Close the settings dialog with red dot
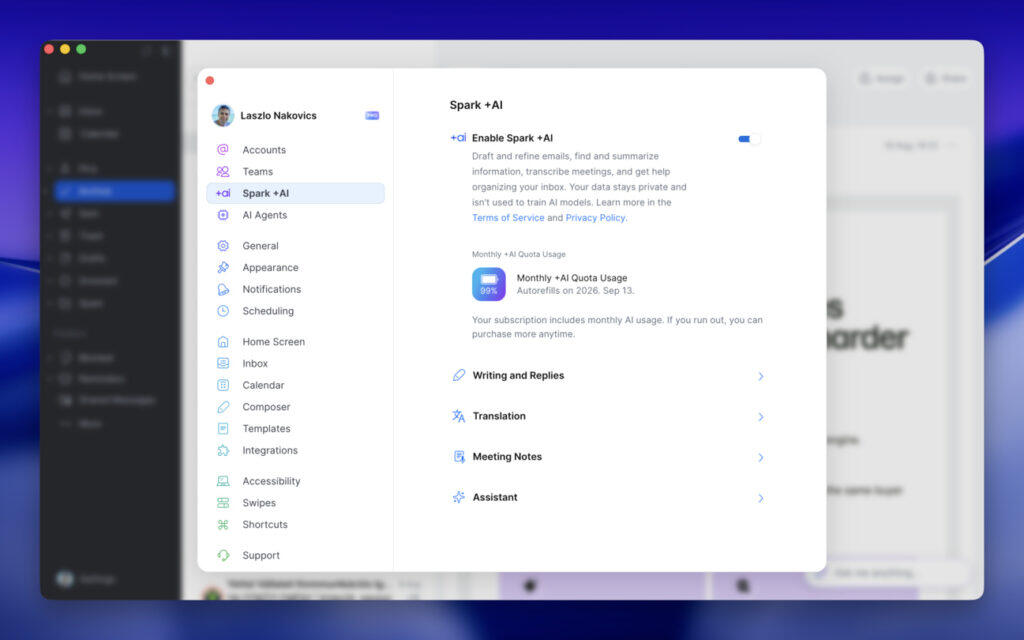Screen dimensions: 1024x640 210,80
